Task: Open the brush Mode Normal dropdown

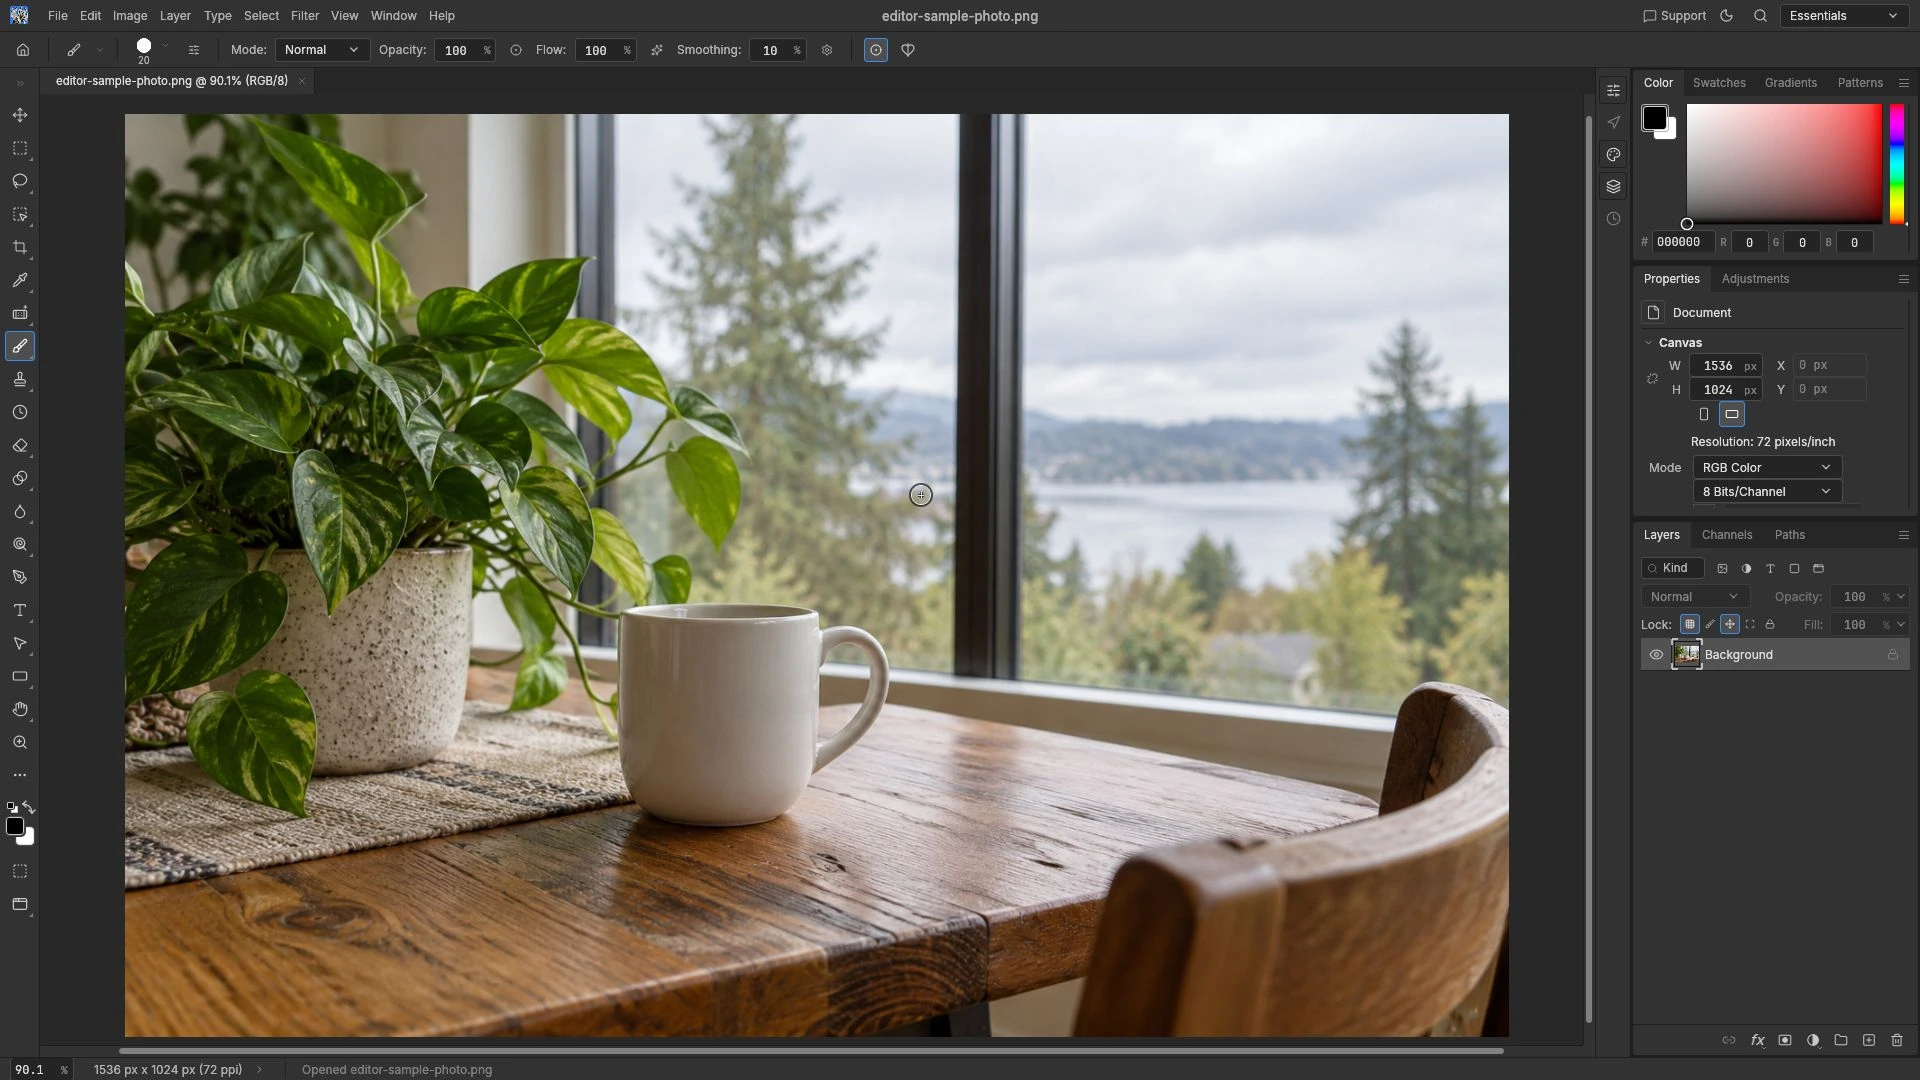Action: coord(322,50)
